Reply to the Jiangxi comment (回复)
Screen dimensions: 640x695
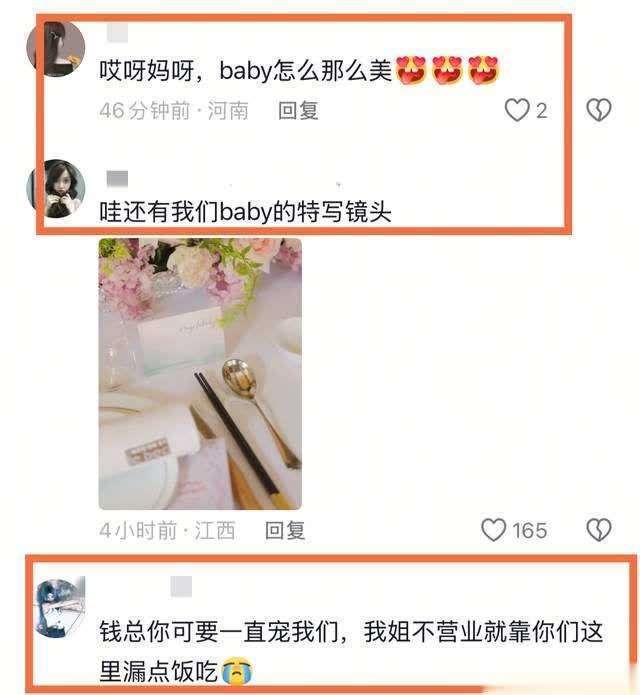(285, 531)
